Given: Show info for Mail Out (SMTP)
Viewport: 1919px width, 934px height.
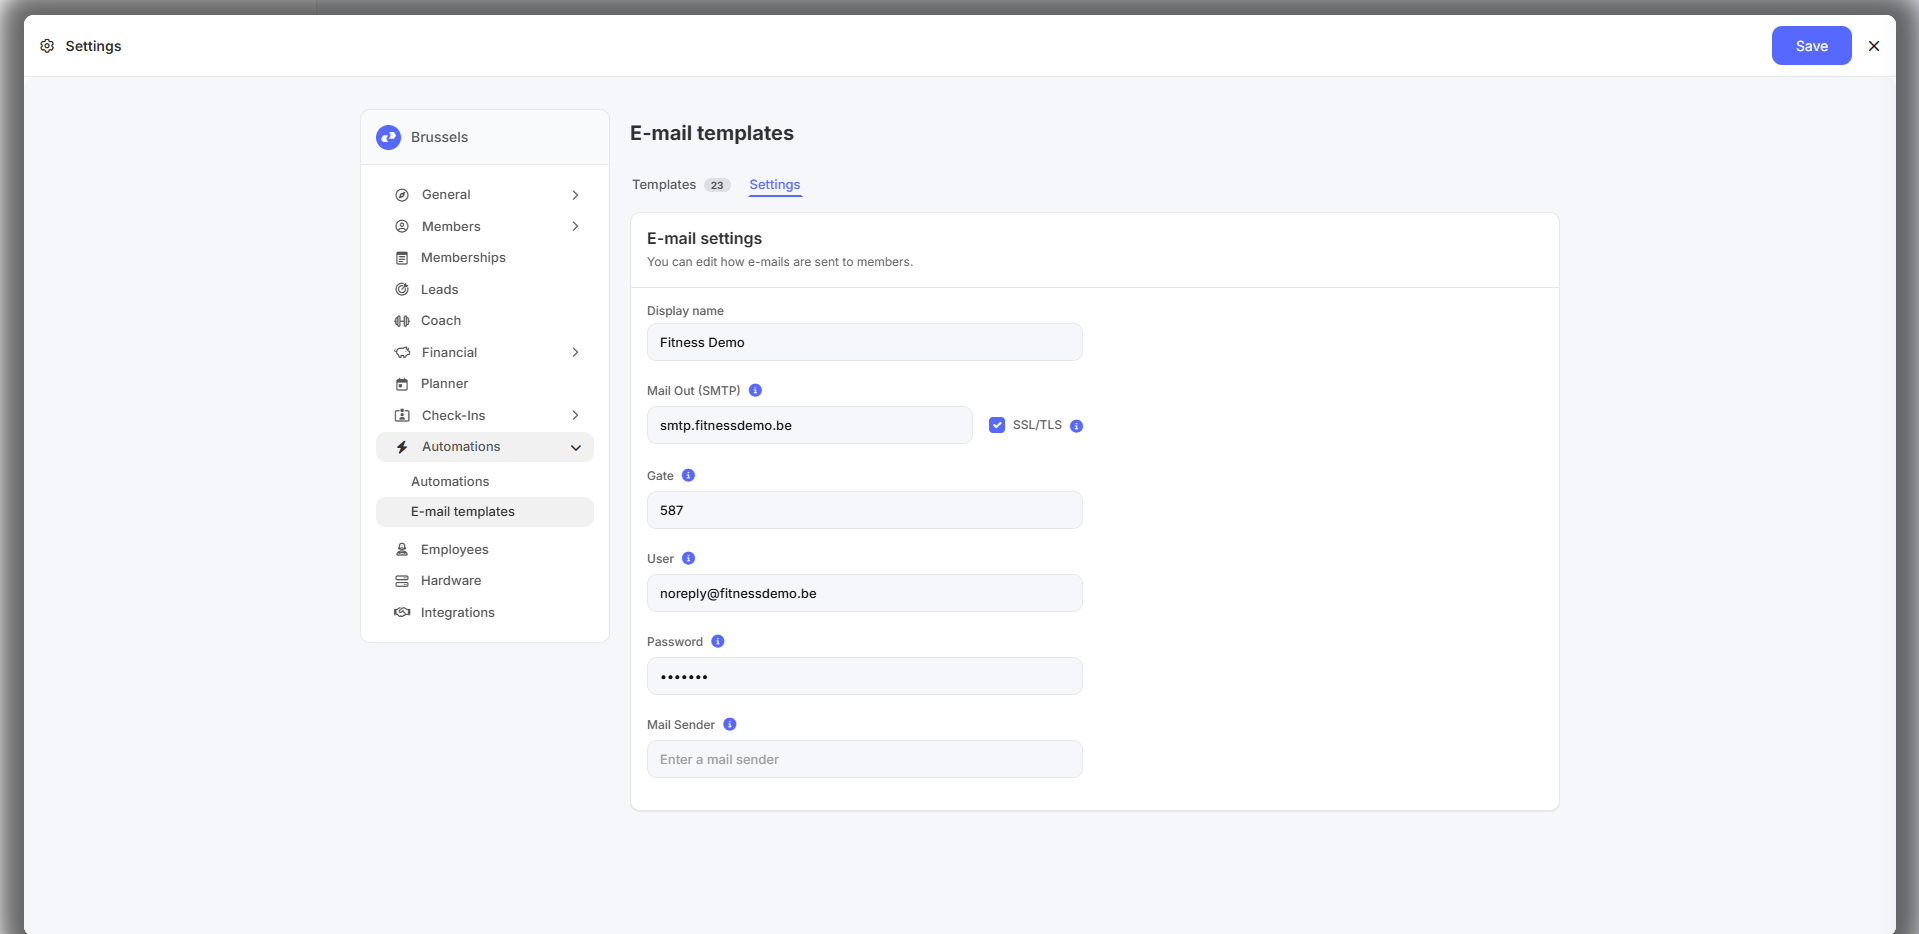Looking at the screenshot, I should (755, 390).
